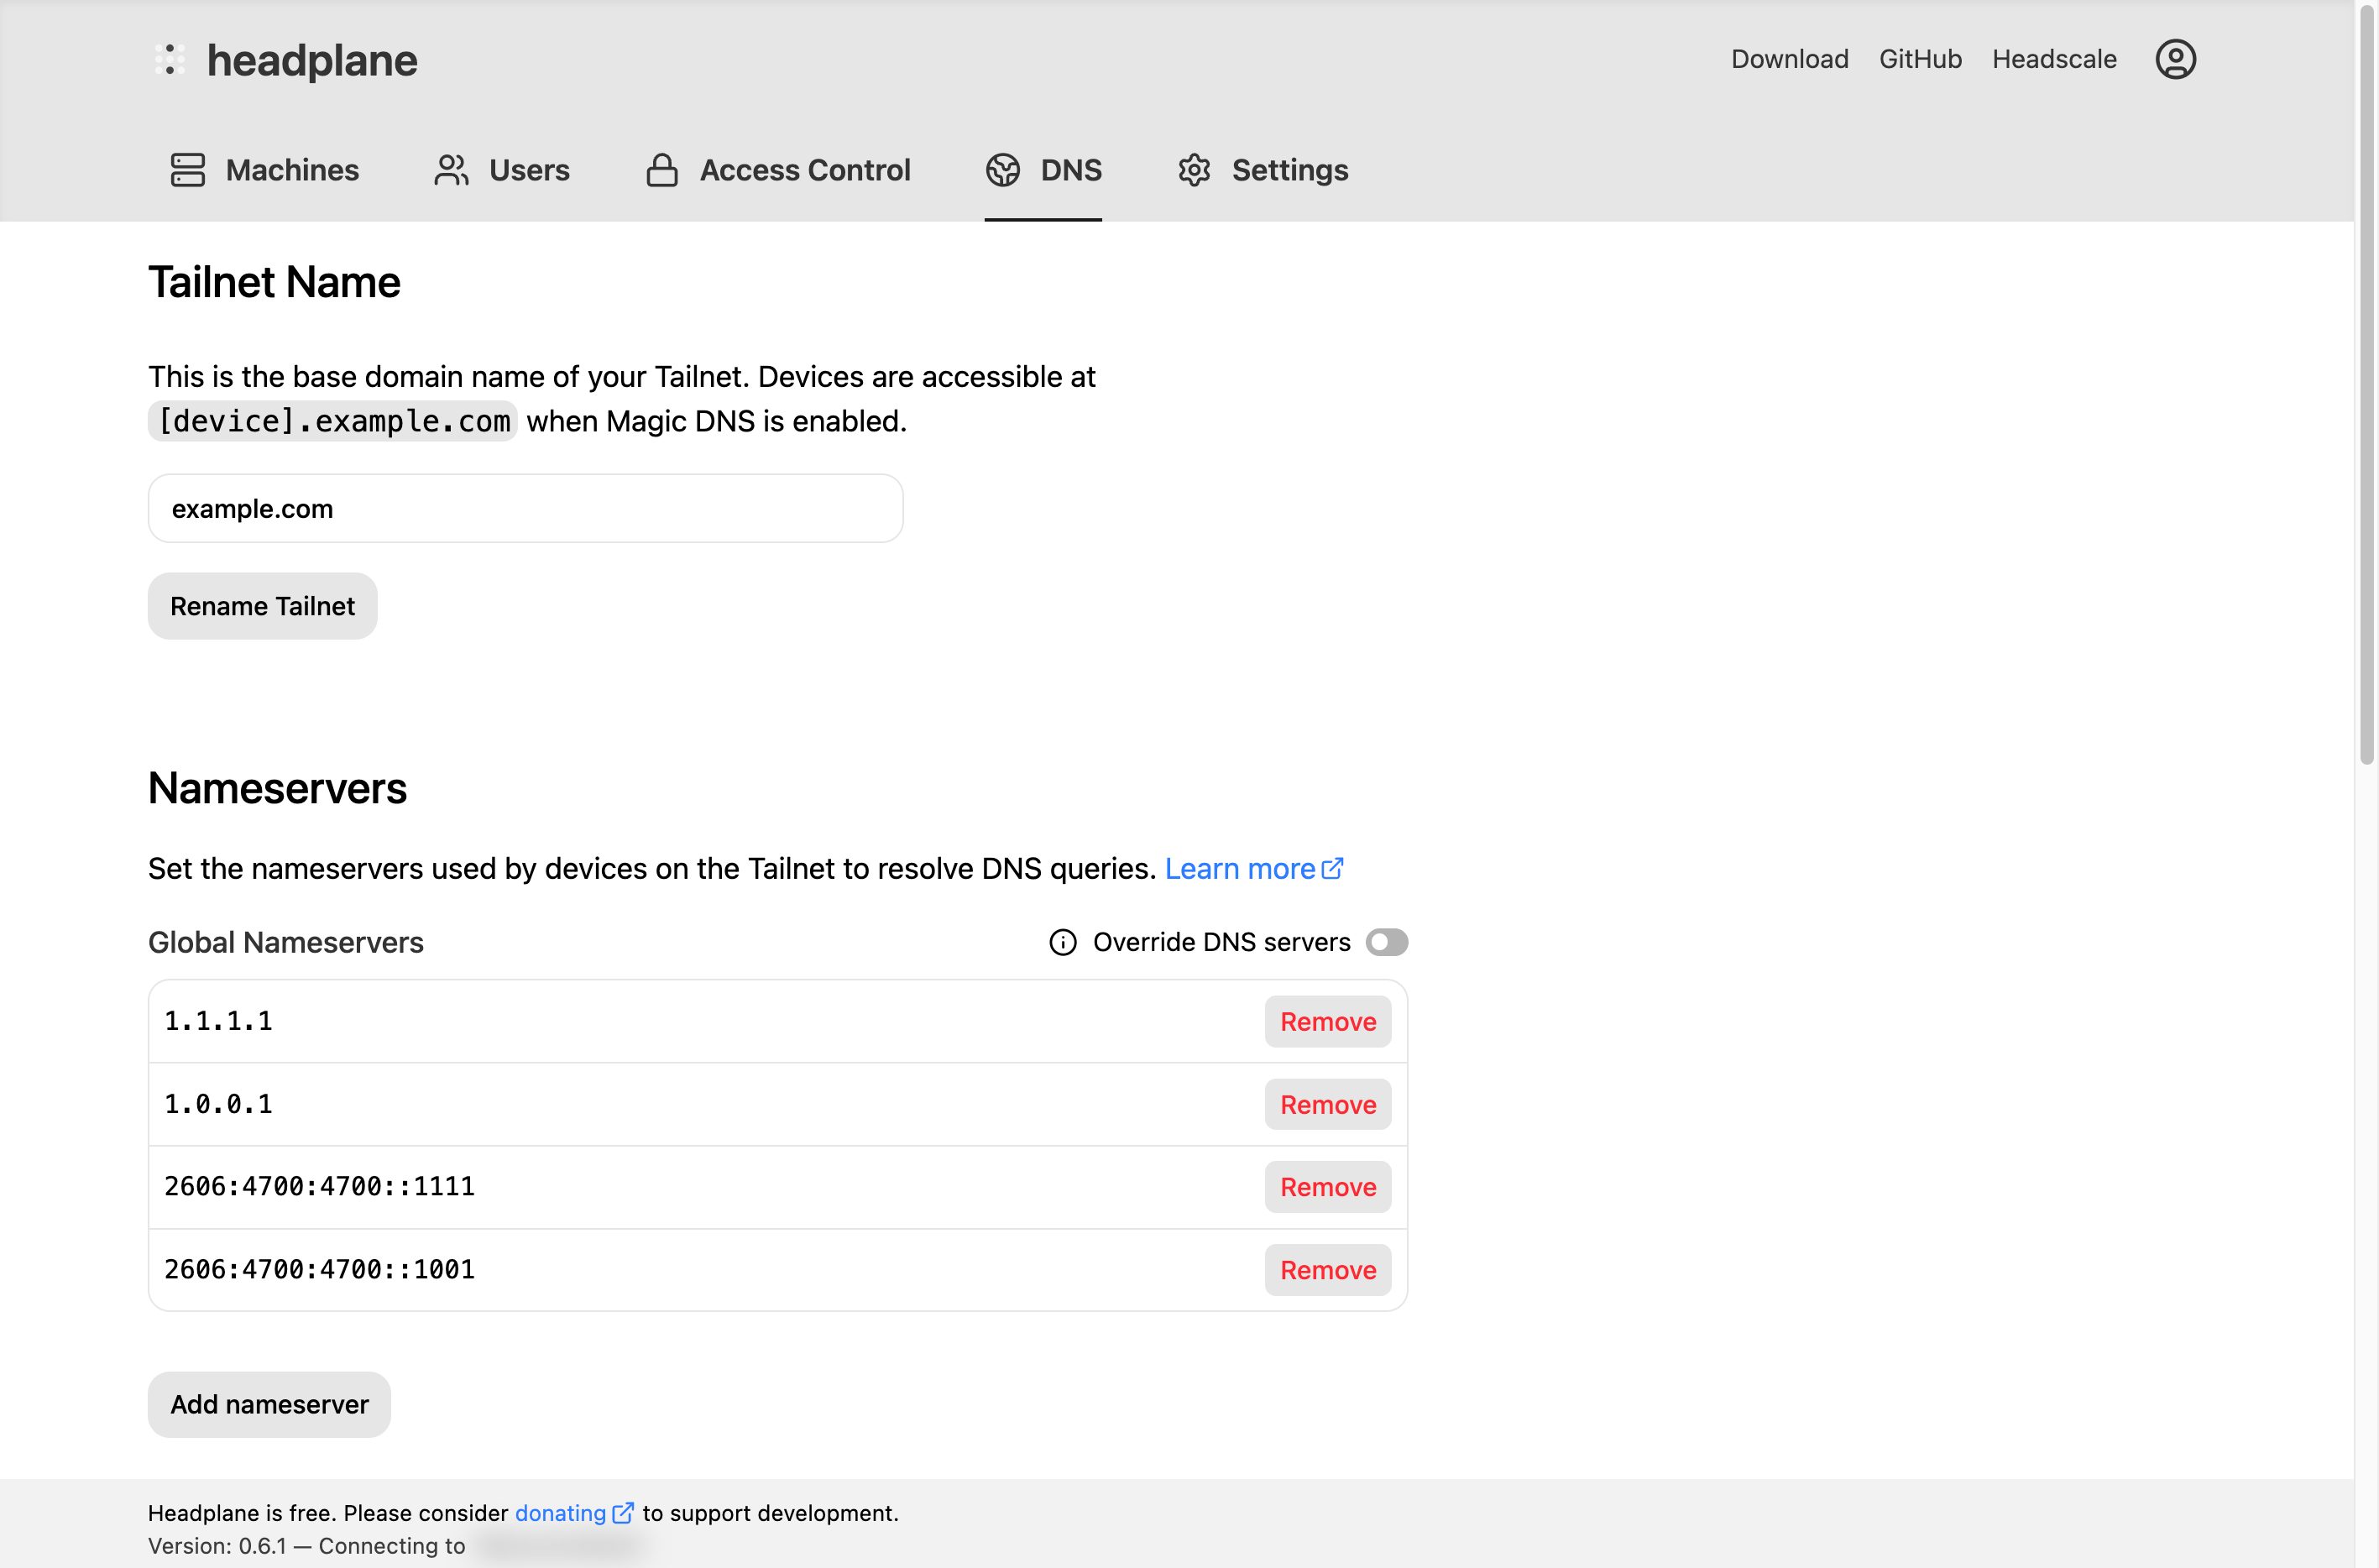Toggle the Override DNS servers switch
Screen dimensions: 2379x1568
coord(1386,942)
